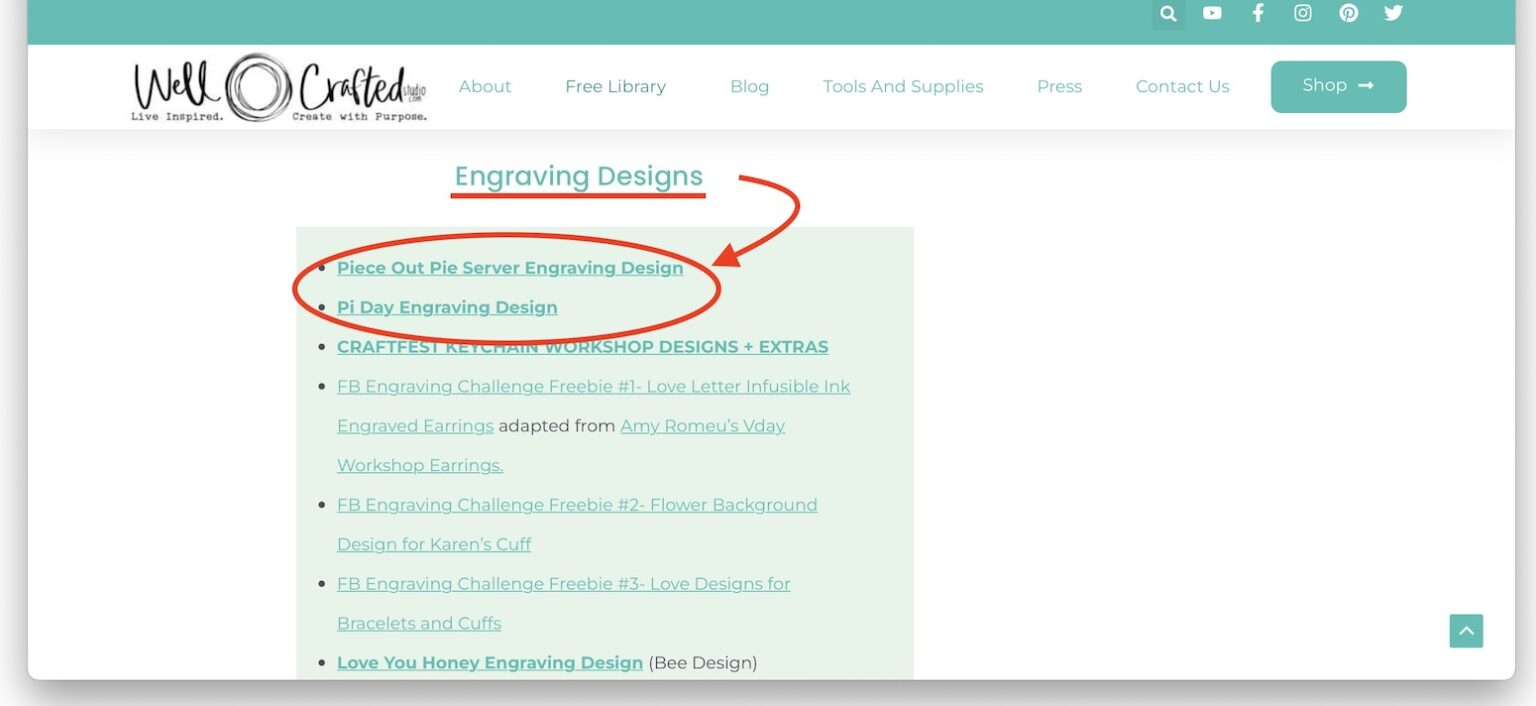Click the arrow inside the Shop button

(x=1365, y=86)
